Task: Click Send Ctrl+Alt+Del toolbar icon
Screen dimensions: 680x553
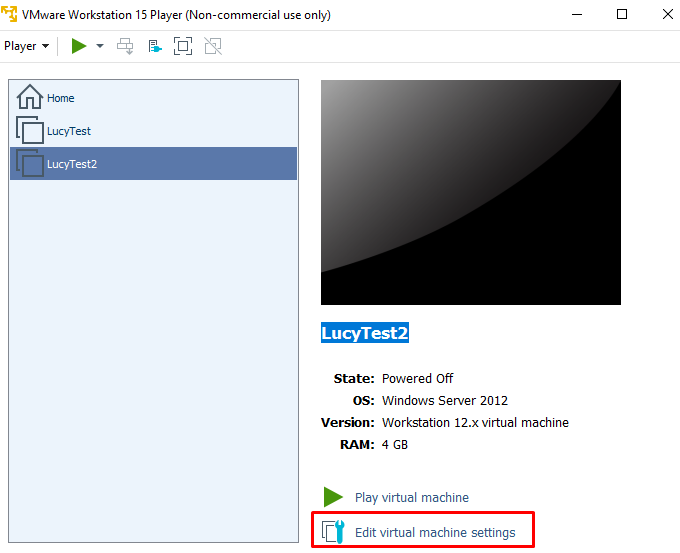Action: (x=125, y=46)
